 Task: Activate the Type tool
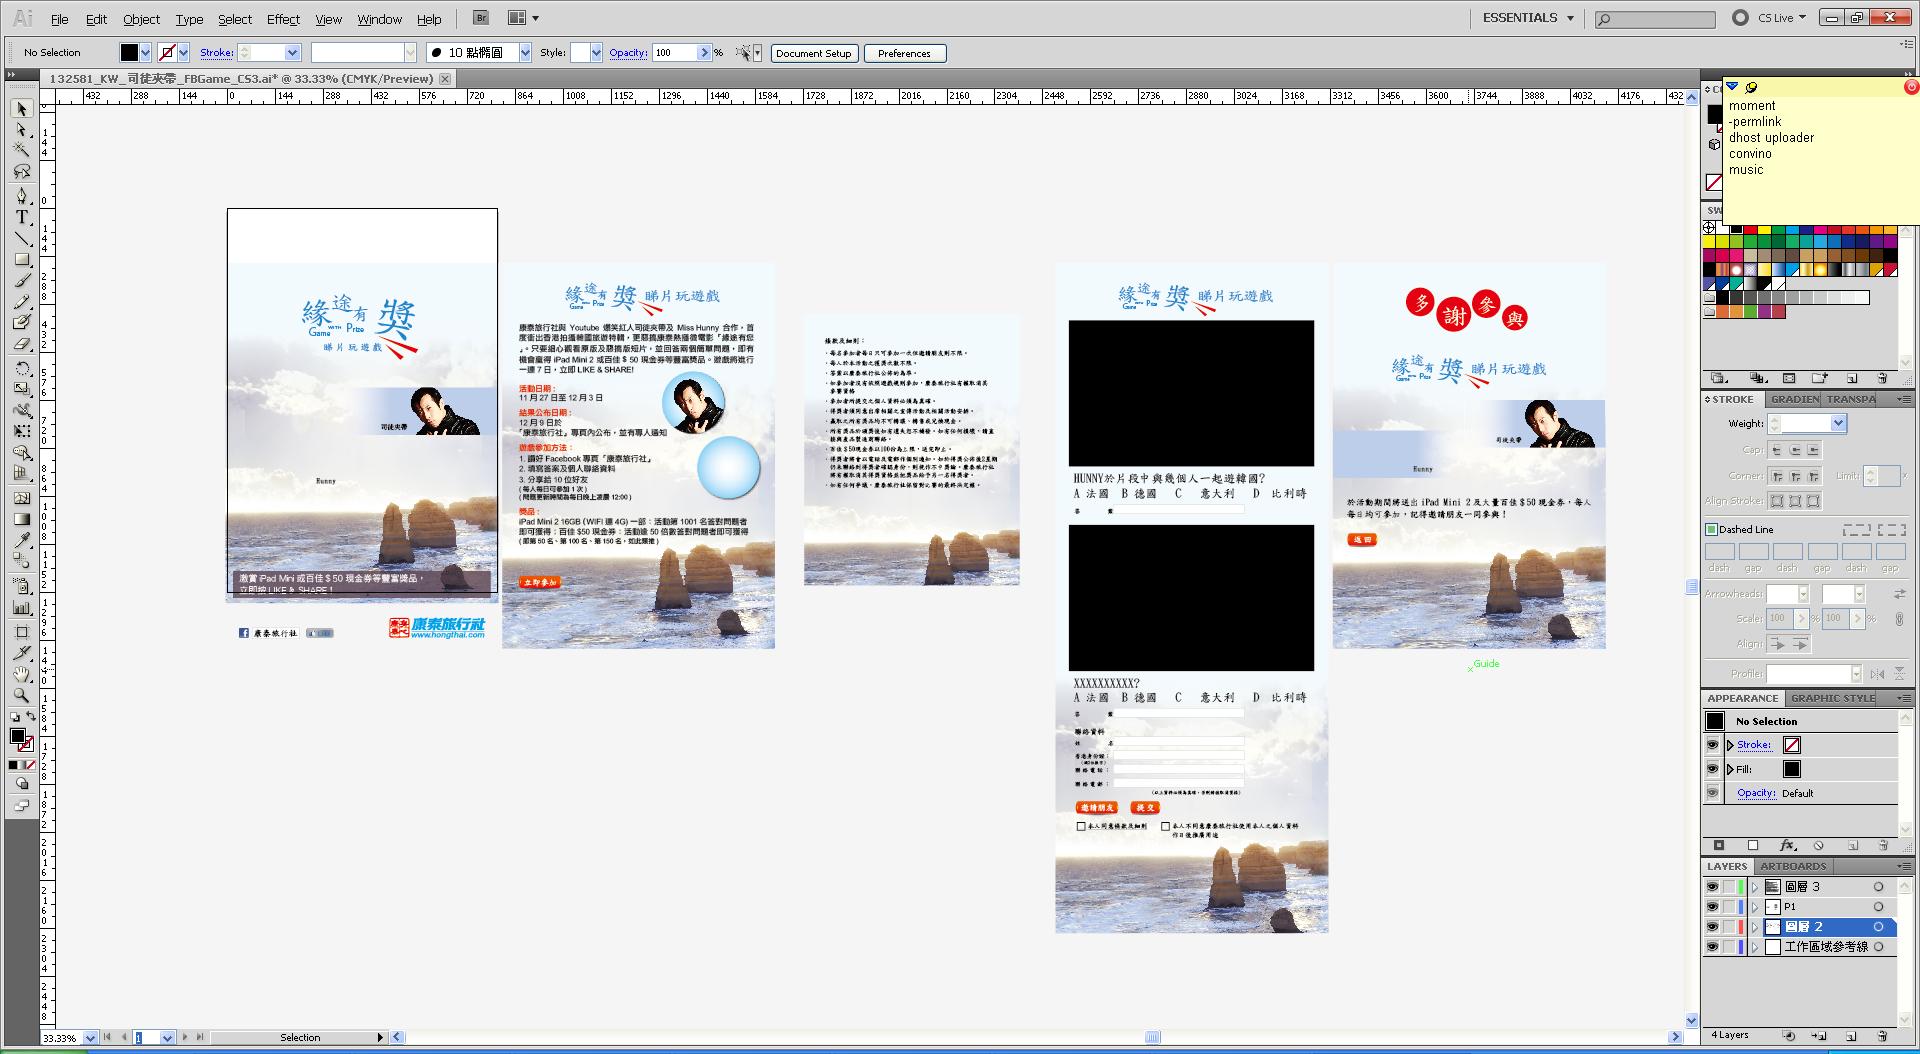[x=22, y=216]
